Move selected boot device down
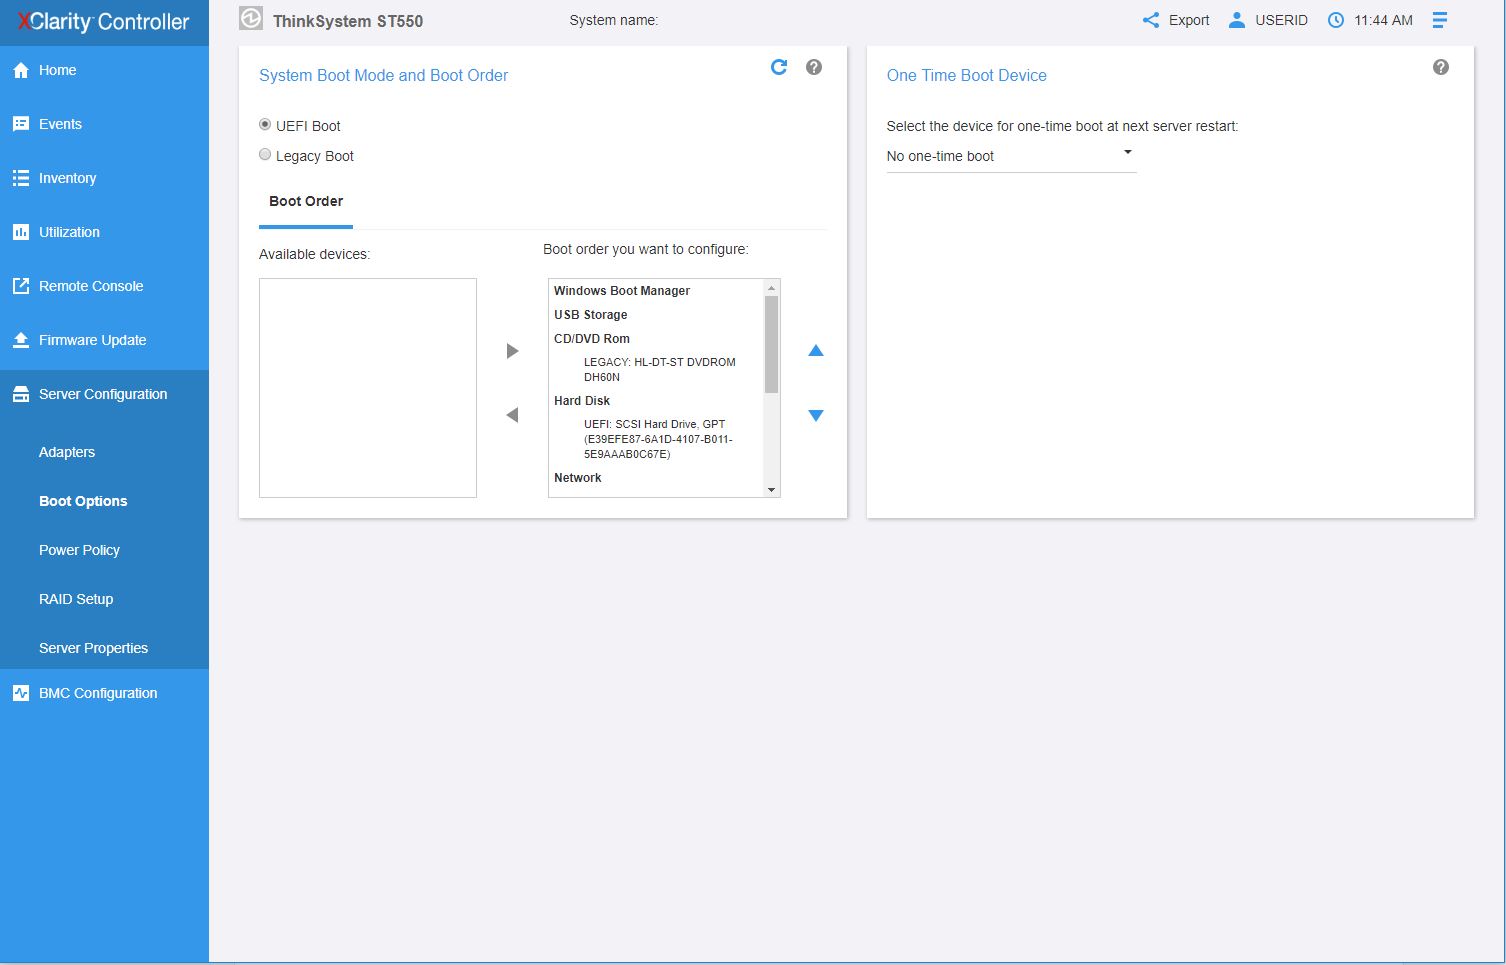Image resolution: width=1506 pixels, height=965 pixels. [x=816, y=415]
